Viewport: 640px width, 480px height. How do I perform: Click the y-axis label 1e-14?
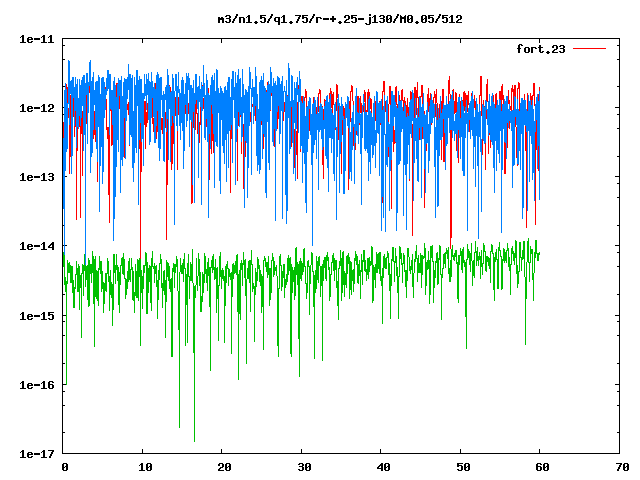[x=37, y=246]
